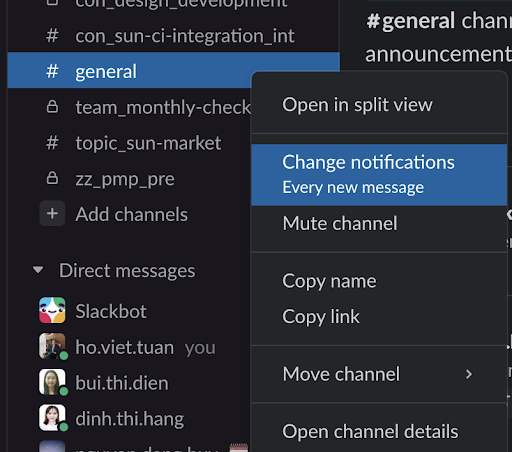This screenshot has height=452, width=512.
Task: Select Change notifications menu entry
Action: [379, 175]
